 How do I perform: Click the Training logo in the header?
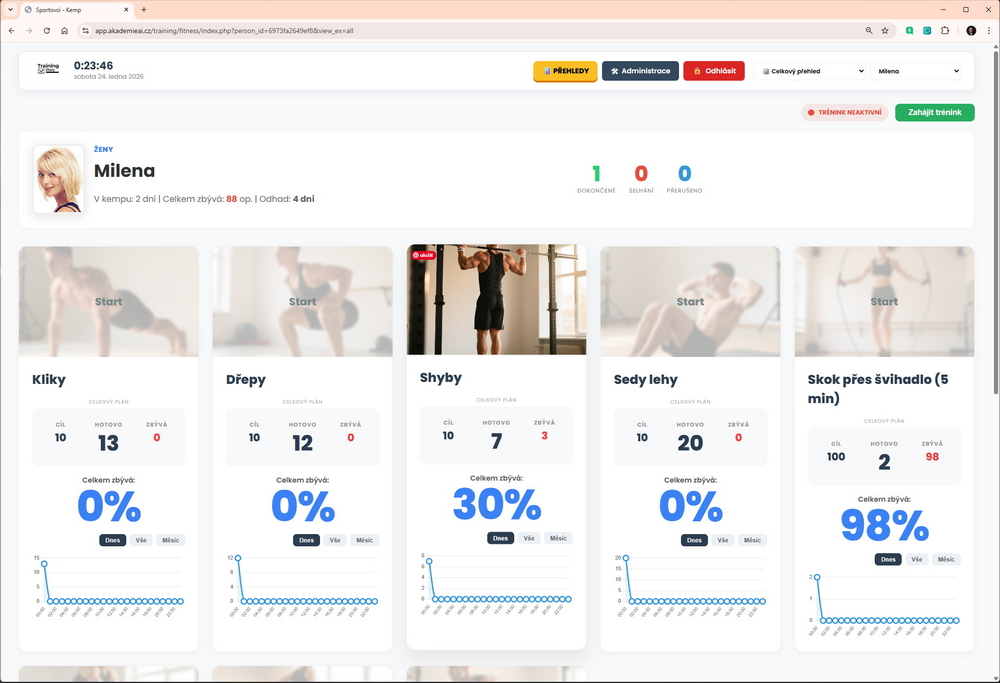tap(48, 70)
